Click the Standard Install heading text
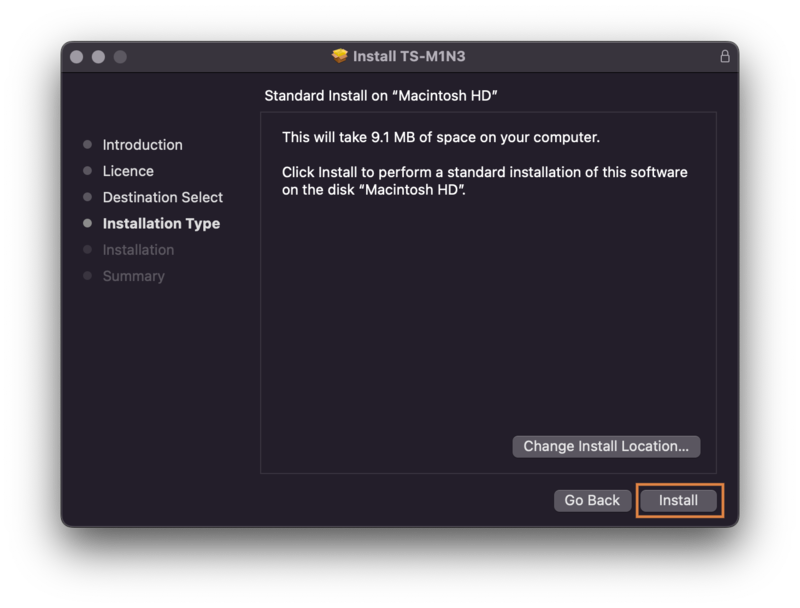The width and height of the screenshot is (800, 608). pos(381,95)
